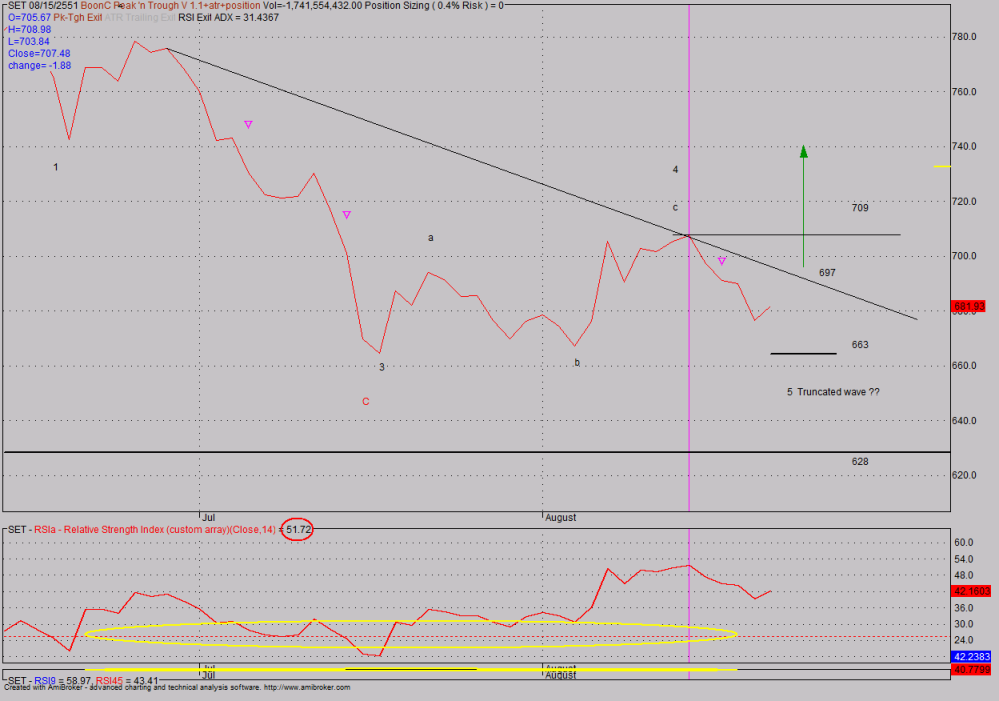Select the horizontal line at the 709 level
The width and height of the screenshot is (999, 701).
click(787, 235)
